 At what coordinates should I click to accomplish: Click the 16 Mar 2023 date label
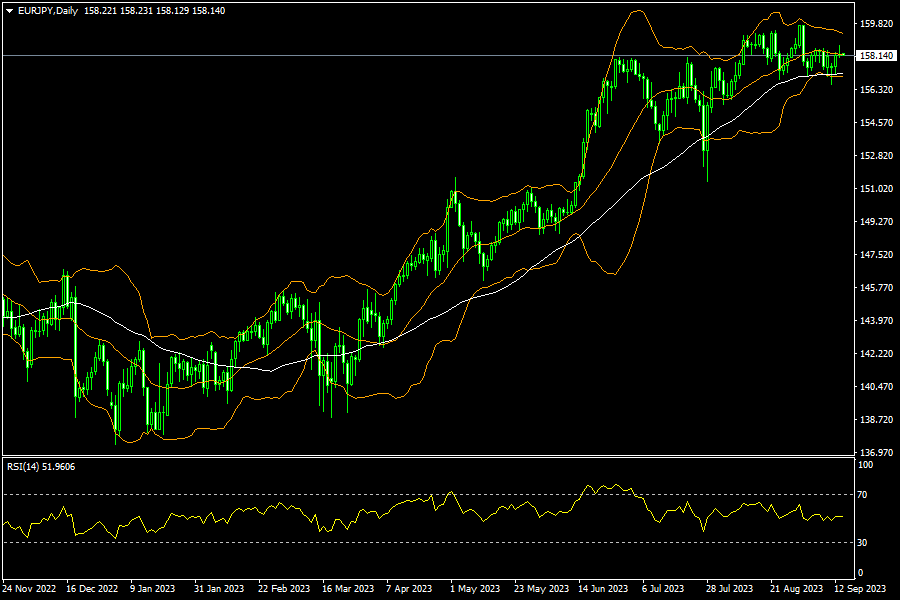point(348,589)
